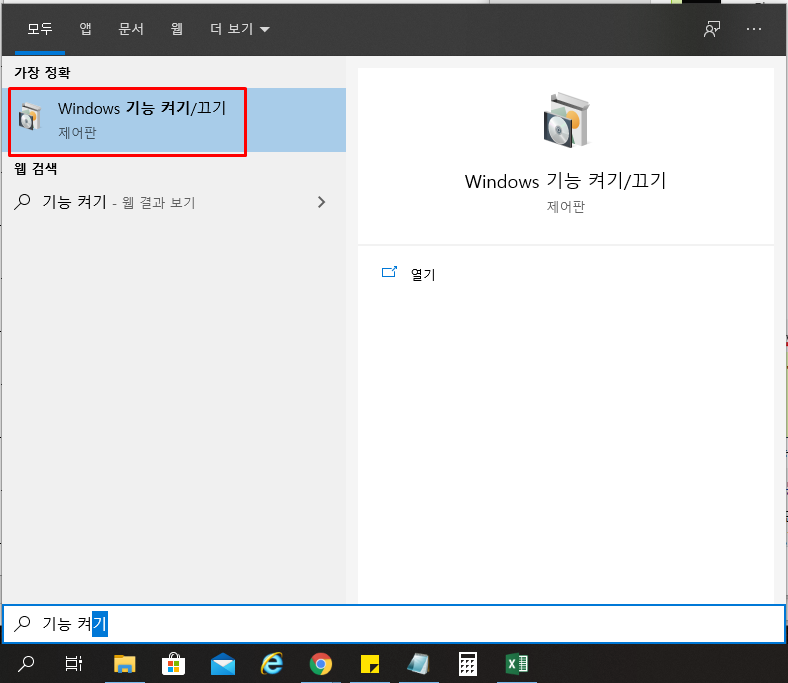
Task: Select the 모두 tab
Action: [x=40, y=29]
